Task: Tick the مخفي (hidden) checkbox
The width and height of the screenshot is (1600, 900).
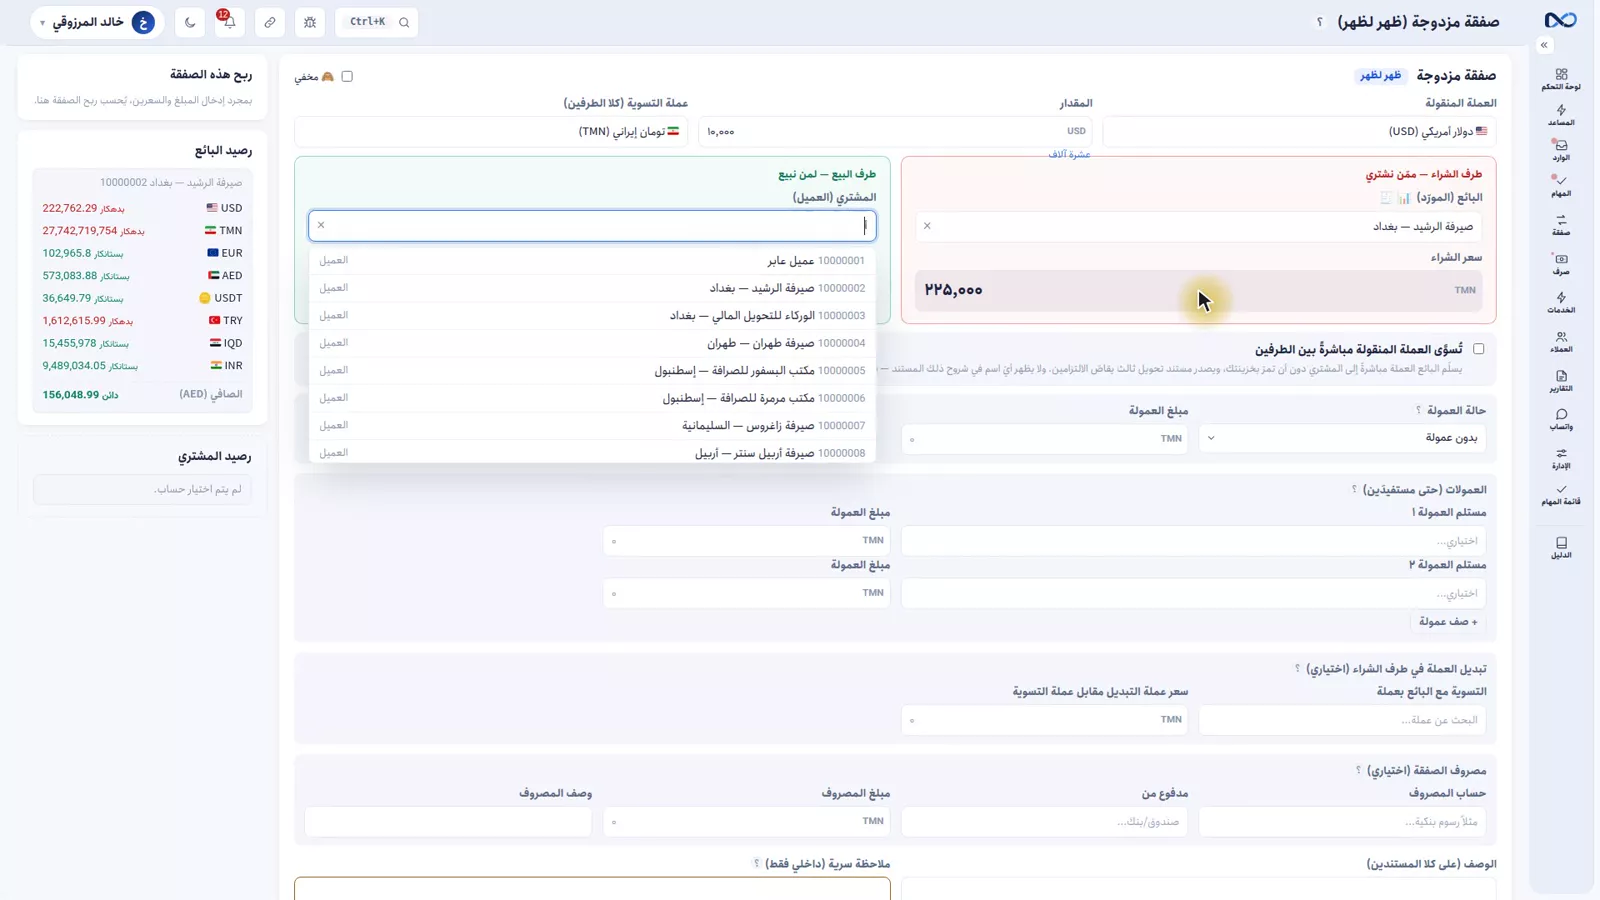Action: (347, 76)
